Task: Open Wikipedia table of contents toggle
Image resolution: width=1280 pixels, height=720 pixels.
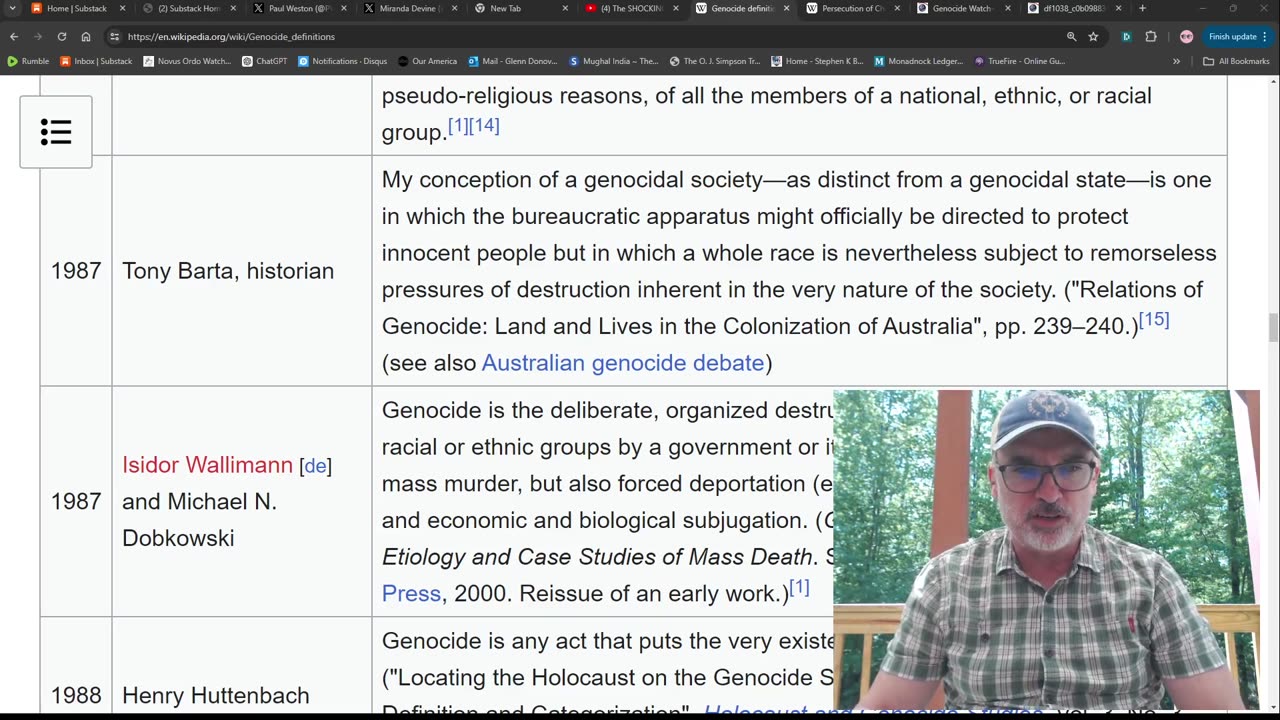Action: point(56,131)
